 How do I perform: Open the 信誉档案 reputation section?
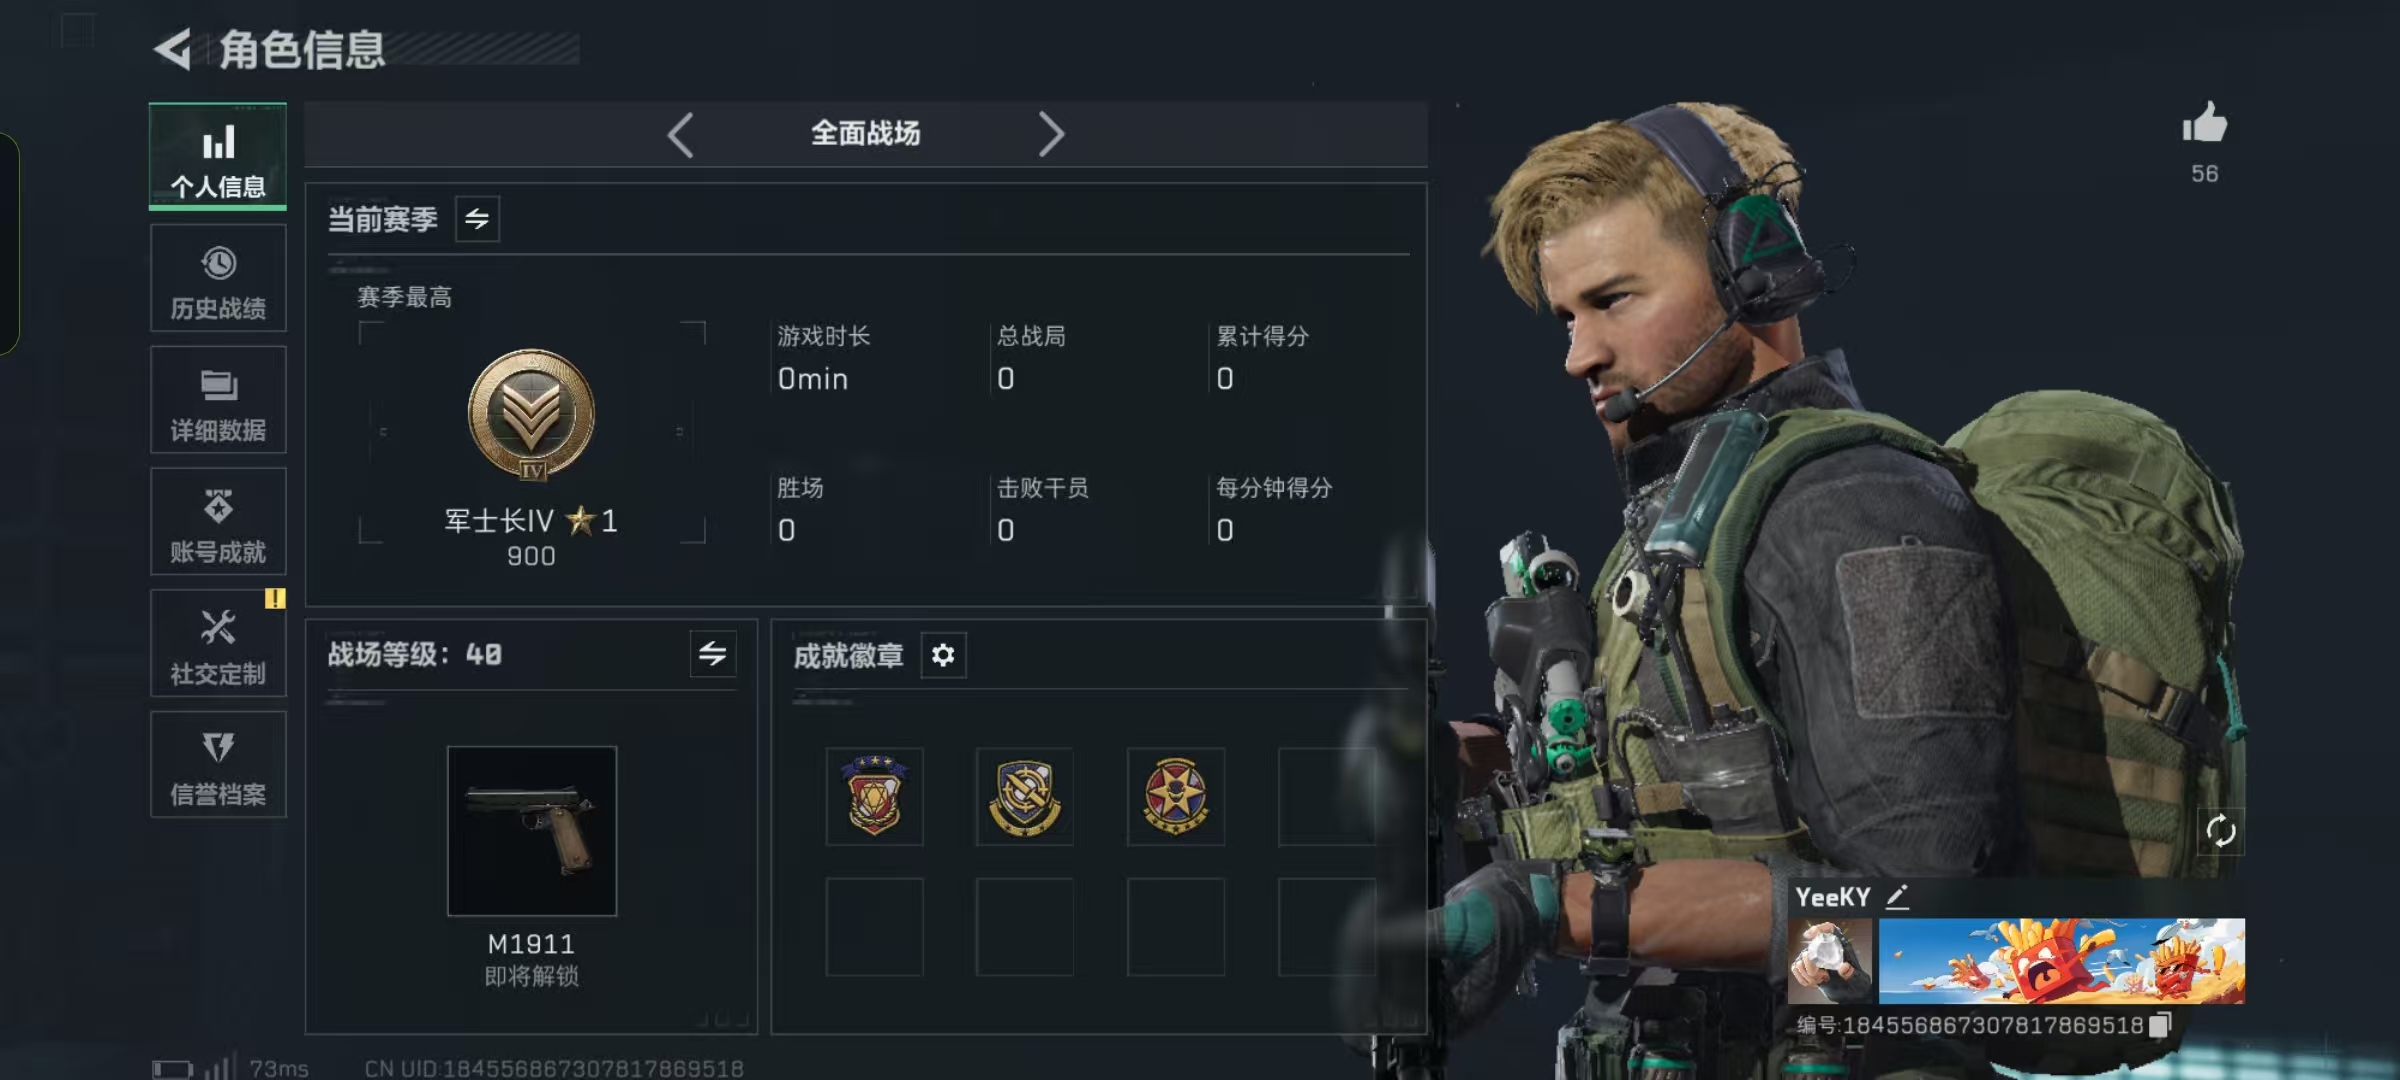click(x=218, y=765)
